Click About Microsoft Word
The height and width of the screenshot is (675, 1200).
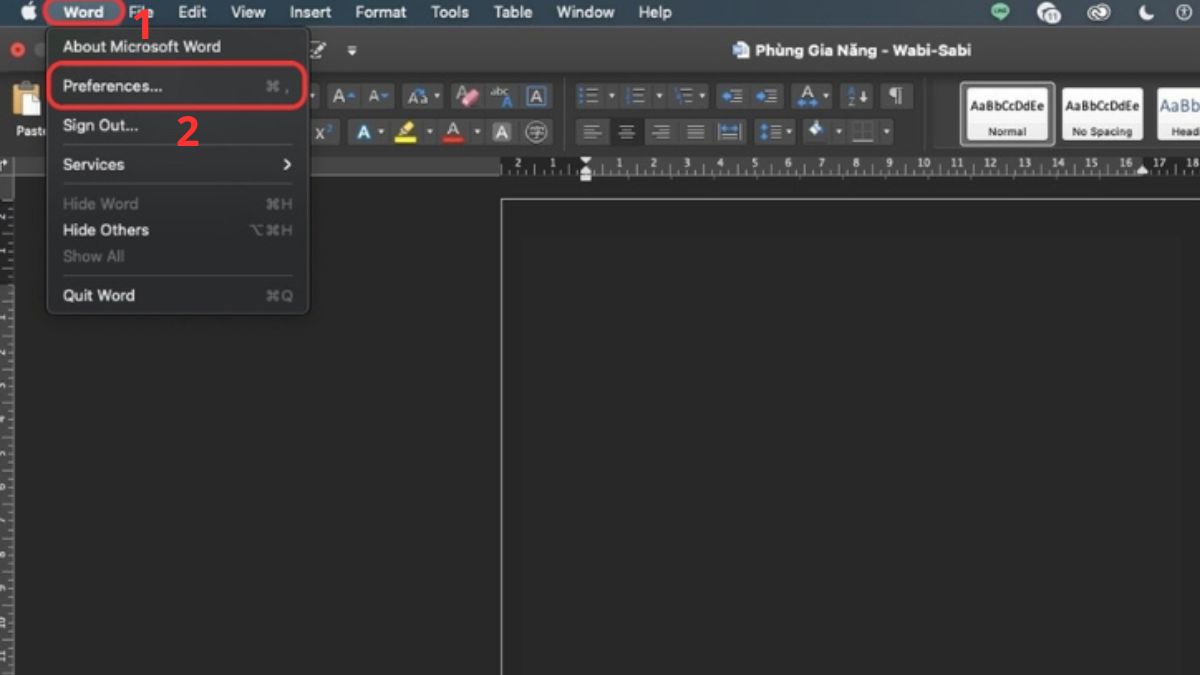[142, 46]
